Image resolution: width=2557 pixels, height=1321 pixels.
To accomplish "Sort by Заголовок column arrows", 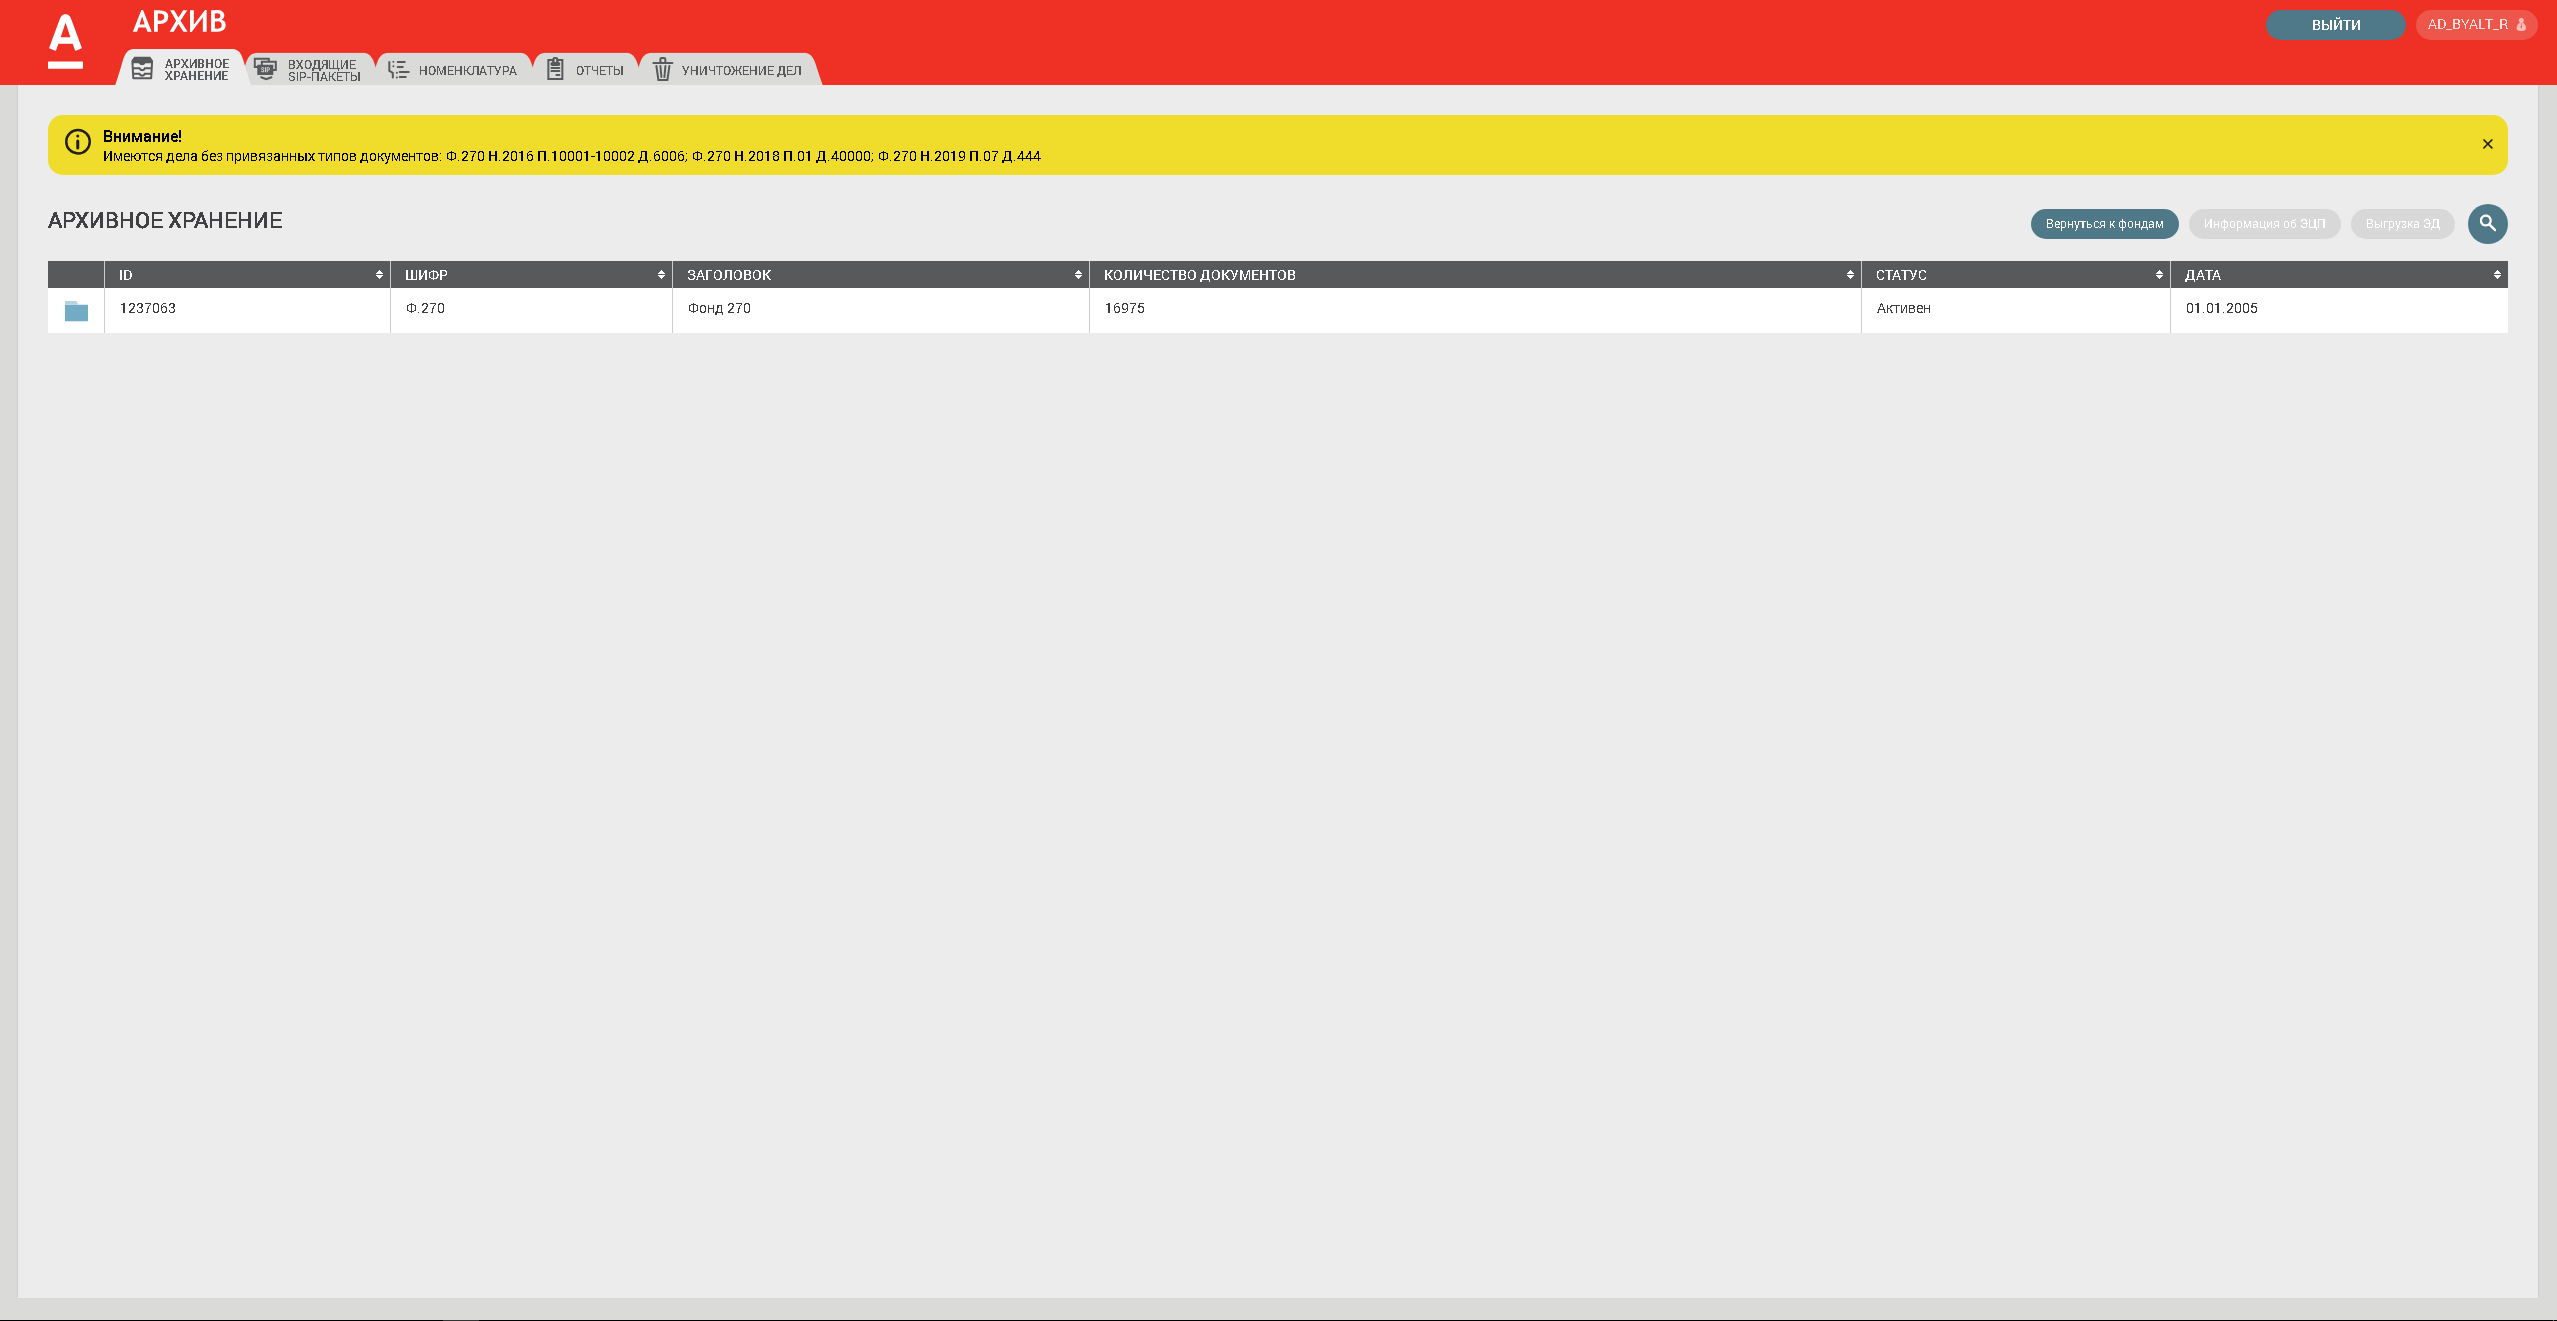I will point(1078,275).
